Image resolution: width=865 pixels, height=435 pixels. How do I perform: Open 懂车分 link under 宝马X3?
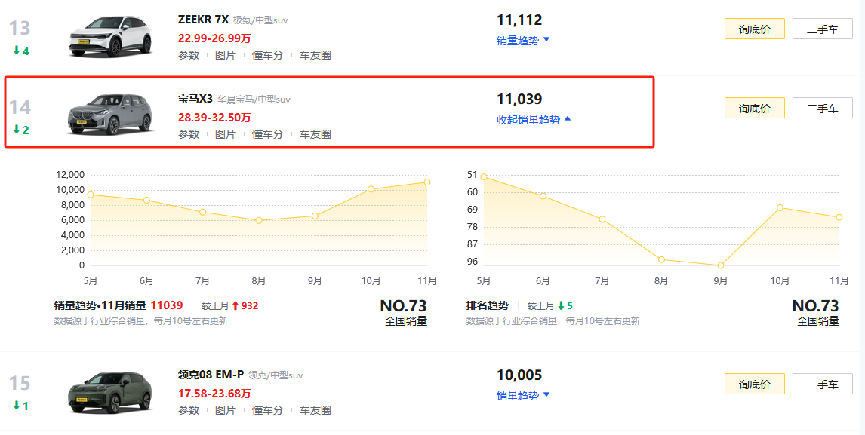(268, 135)
